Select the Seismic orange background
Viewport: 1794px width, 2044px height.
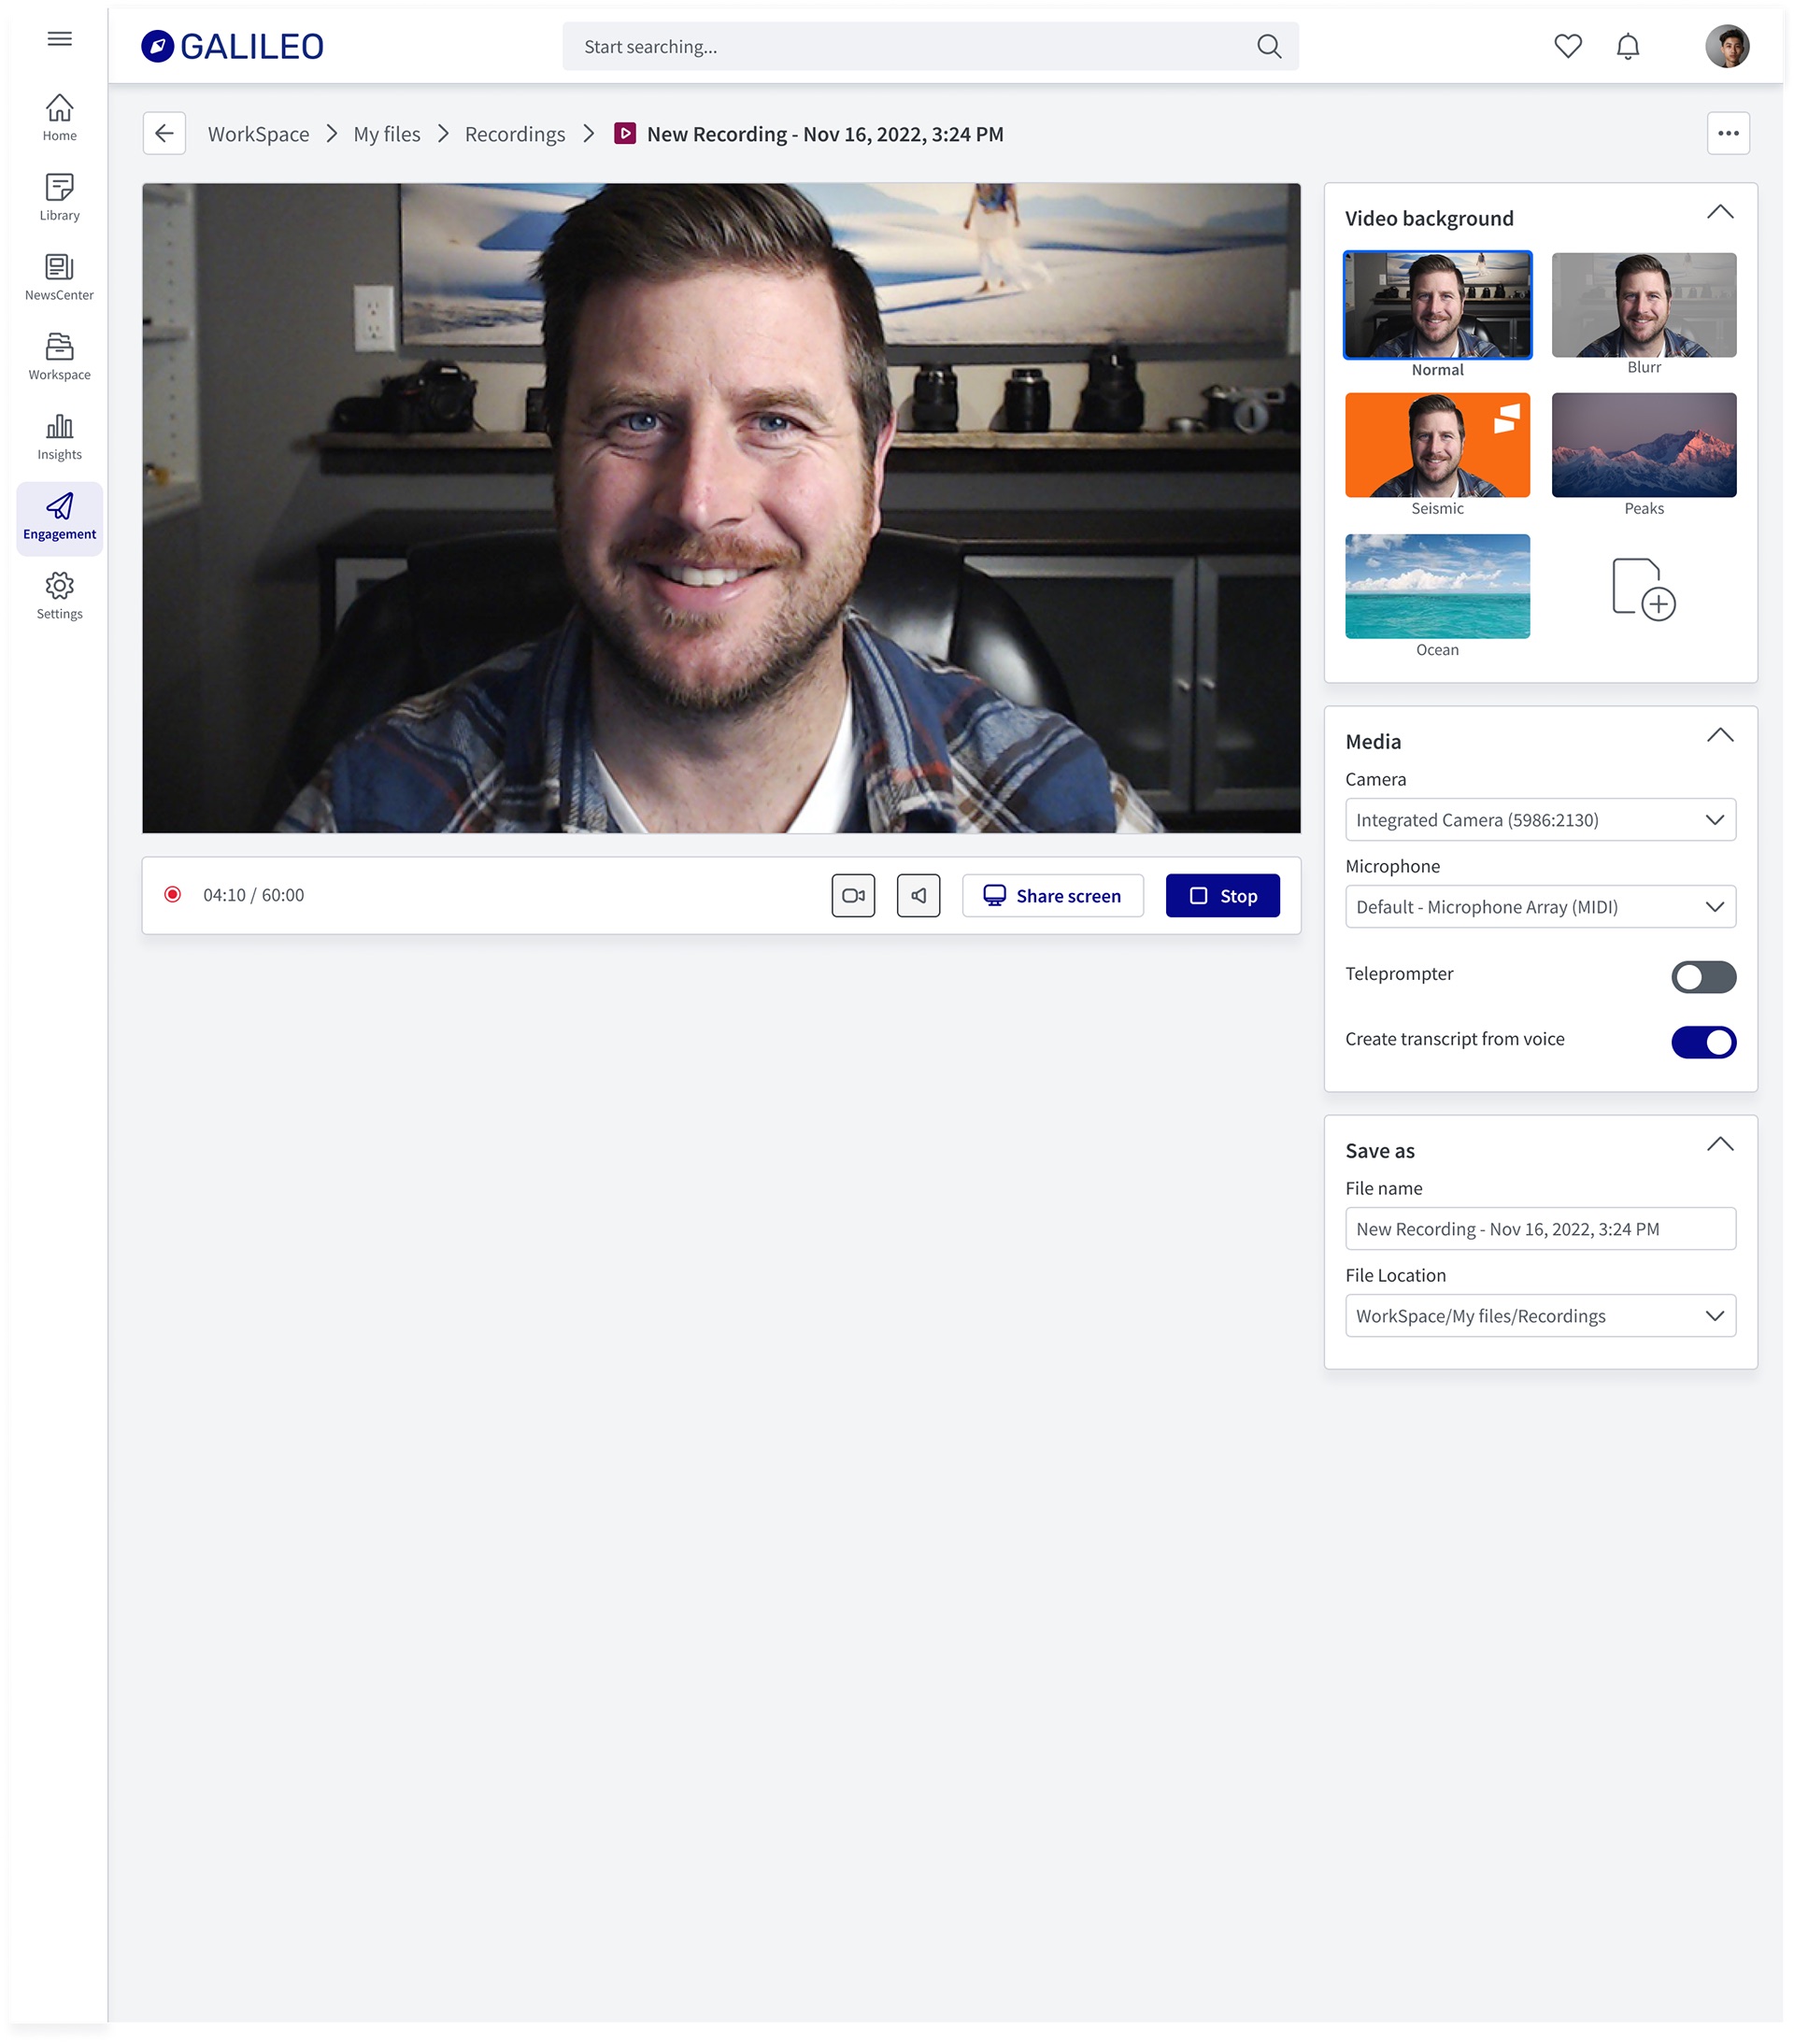click(1436, 445)
